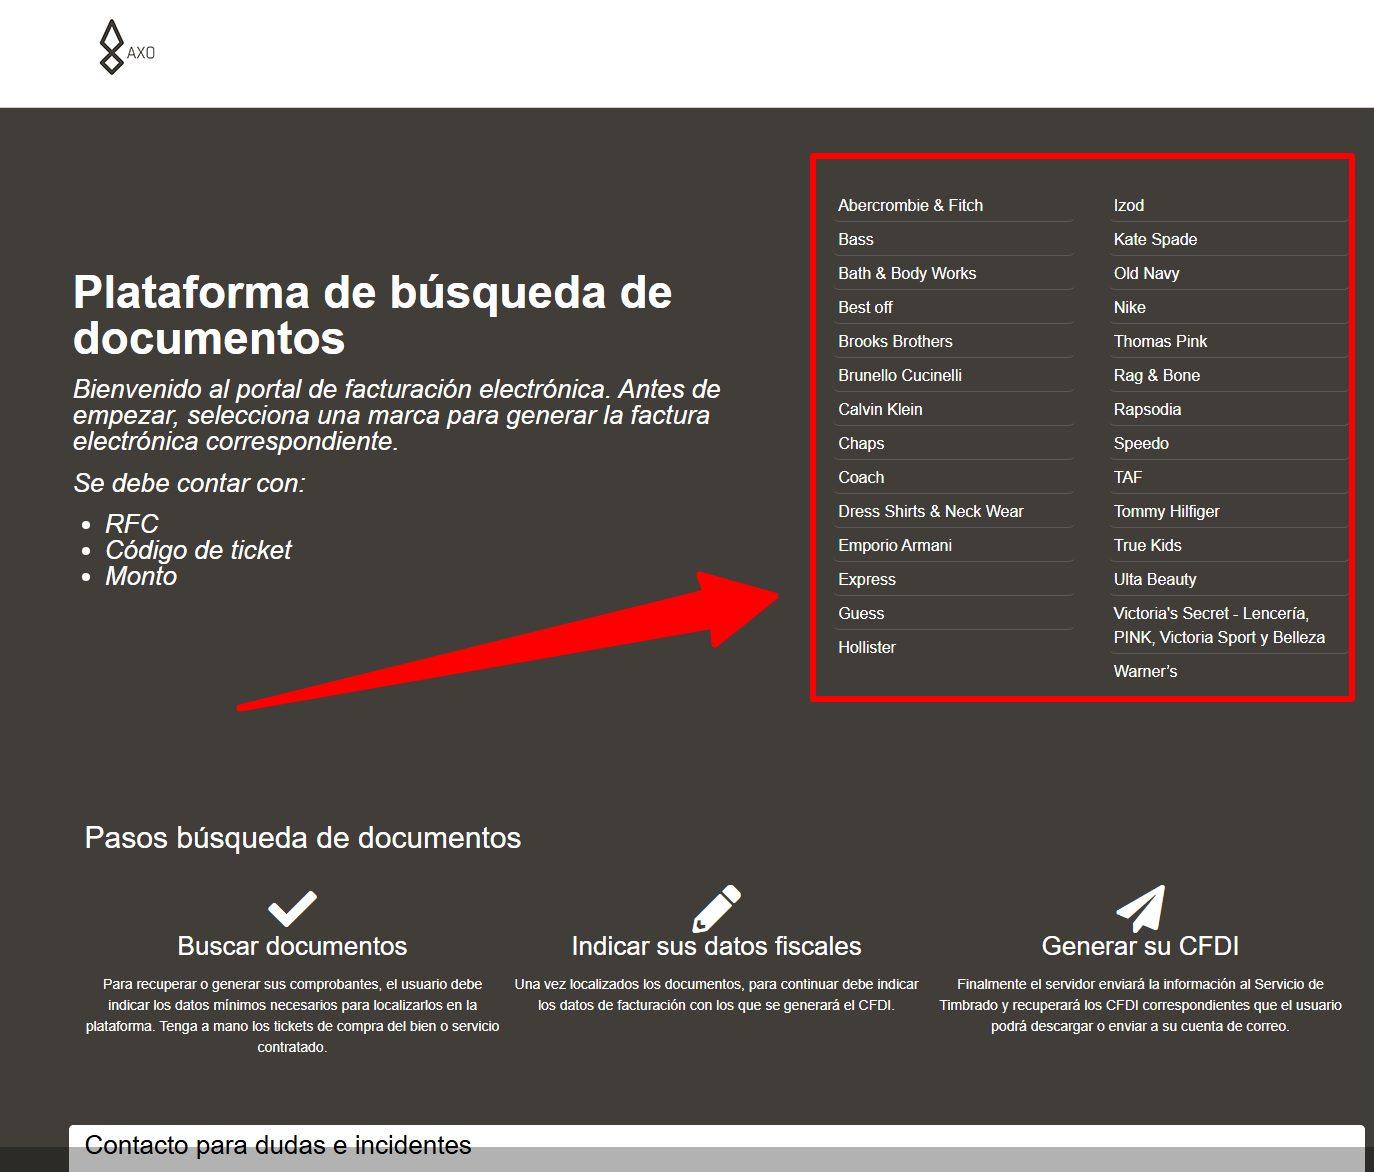Select the Coach brand link
This screenshot has height=1172, width=1374.
861,477
